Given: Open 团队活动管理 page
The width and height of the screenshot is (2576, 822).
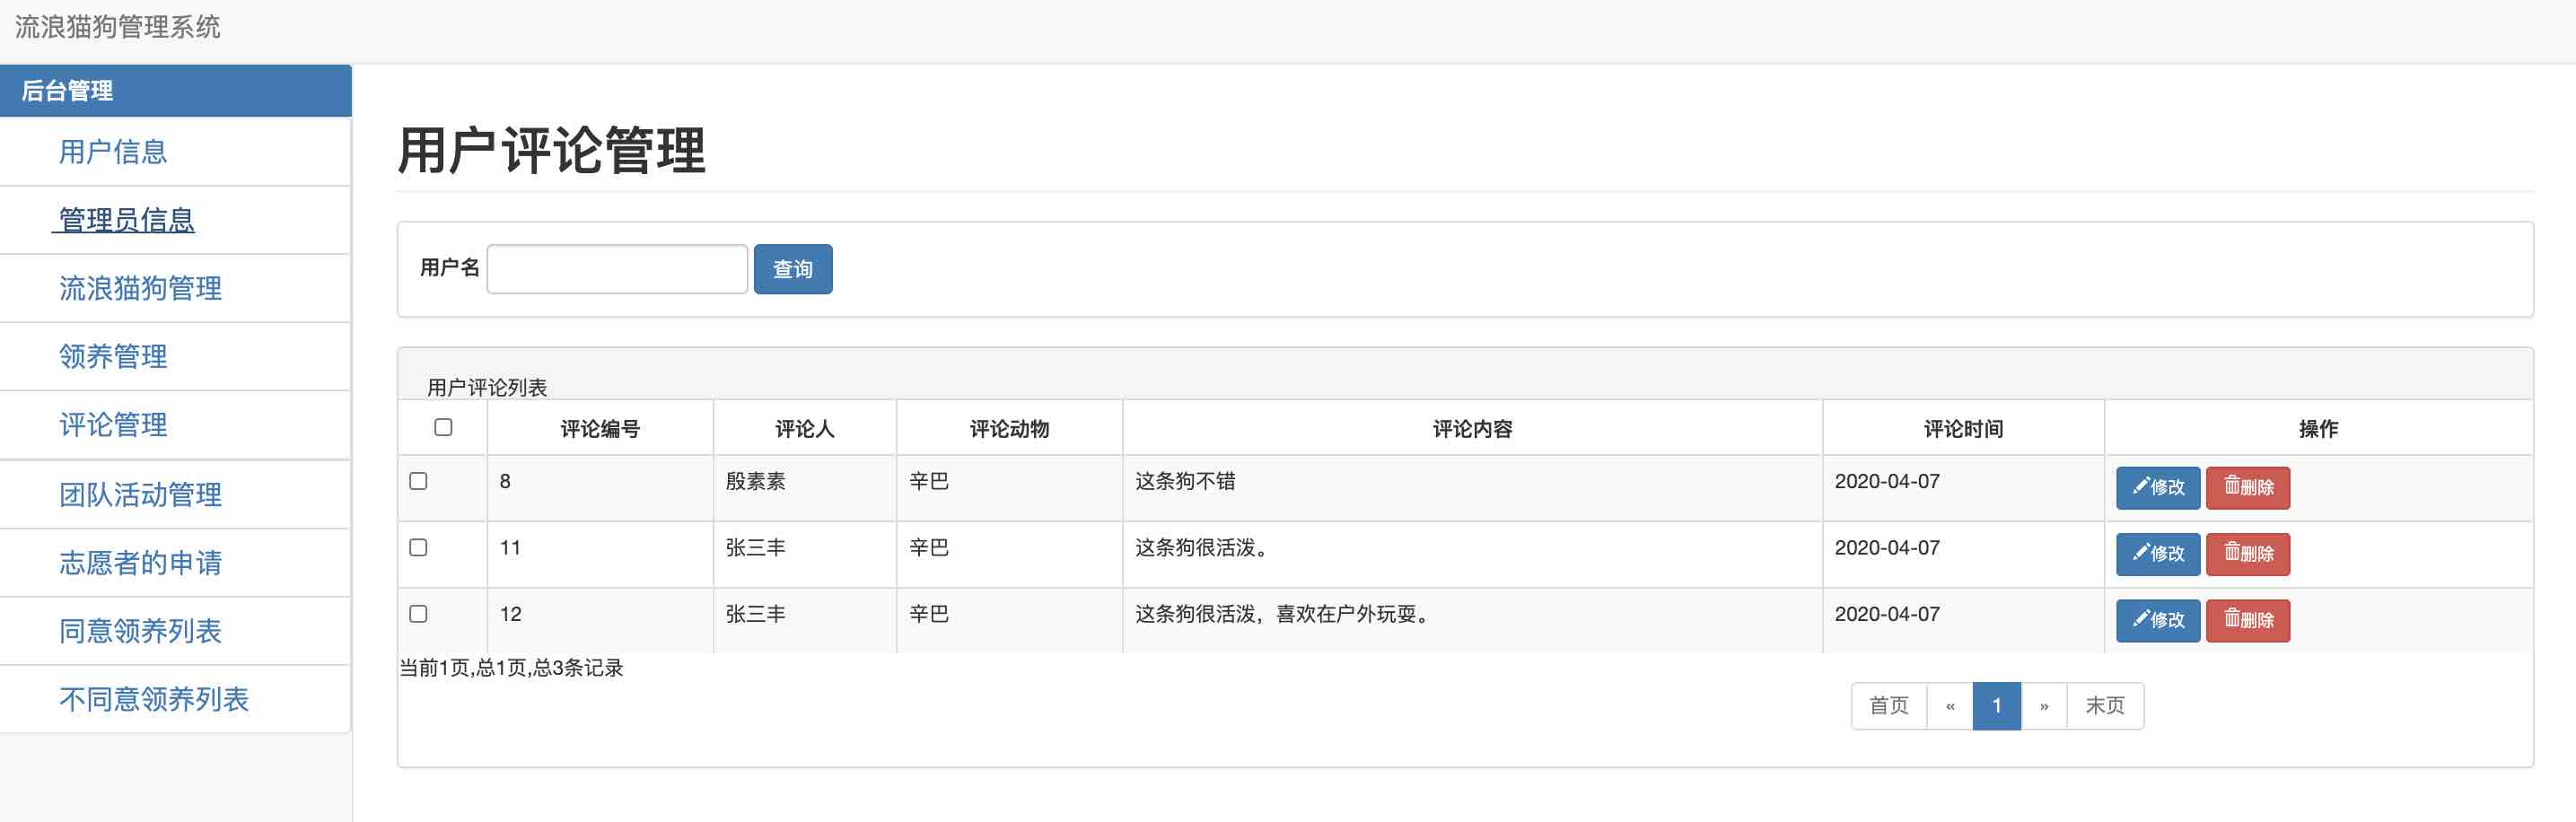Looking at the screenshot, I should 140,494.
